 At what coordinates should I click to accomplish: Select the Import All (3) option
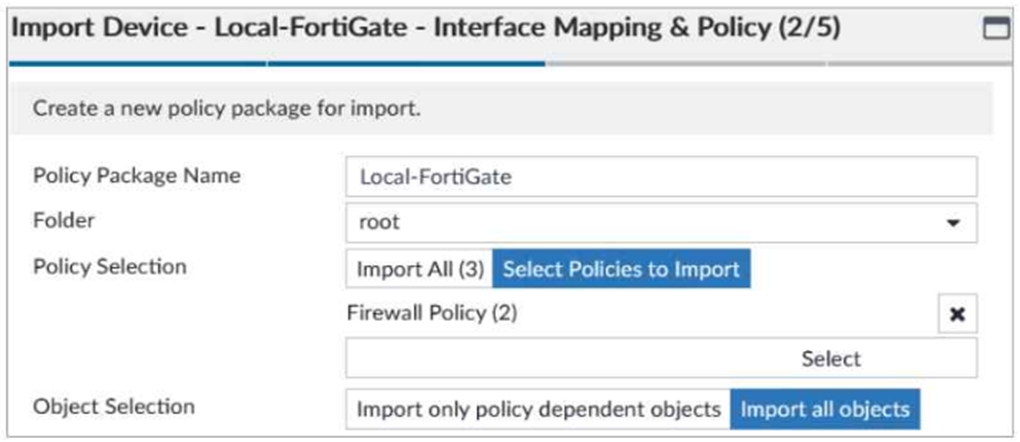(420, 269)
